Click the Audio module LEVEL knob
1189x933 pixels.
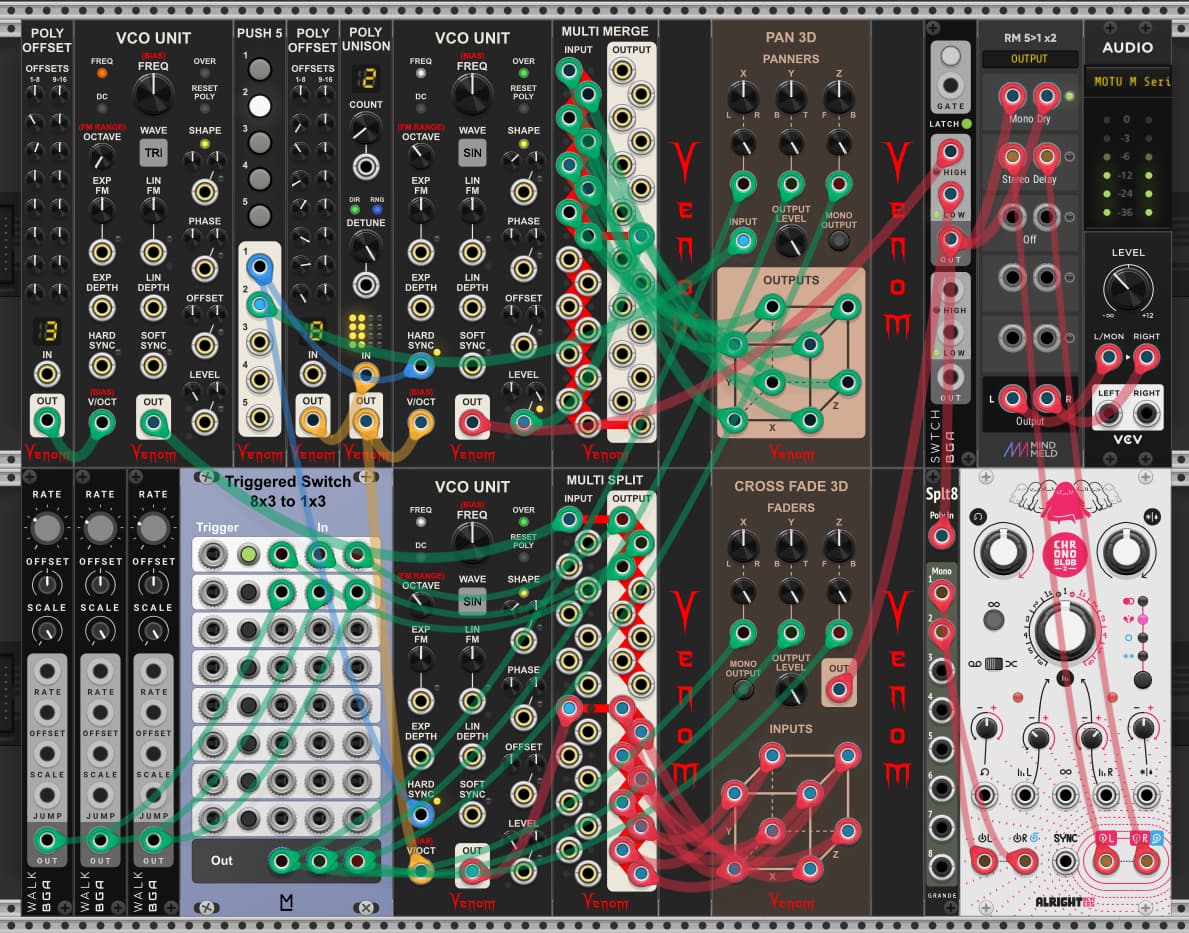pyautogui.click(x=1127, y=288)
